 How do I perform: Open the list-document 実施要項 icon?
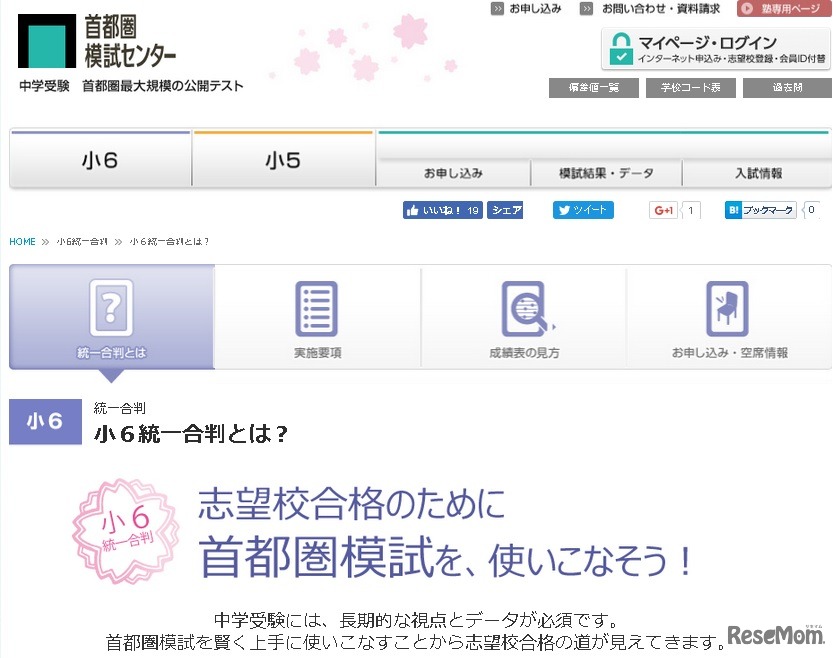[x=317, y=308]
